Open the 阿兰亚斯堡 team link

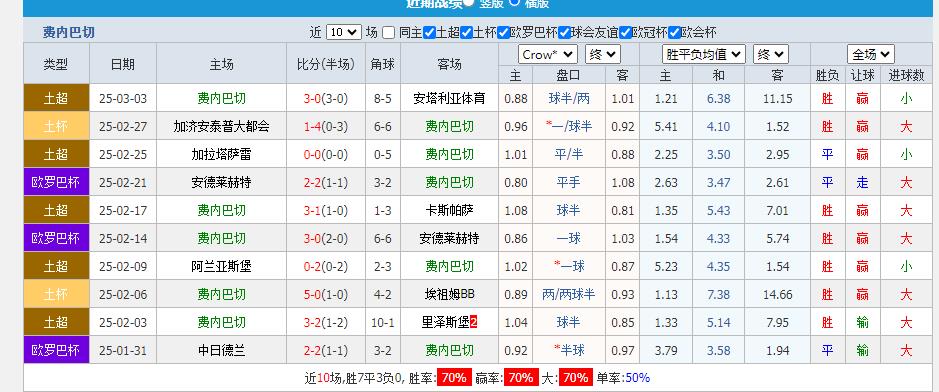click(x=222, y=266)
